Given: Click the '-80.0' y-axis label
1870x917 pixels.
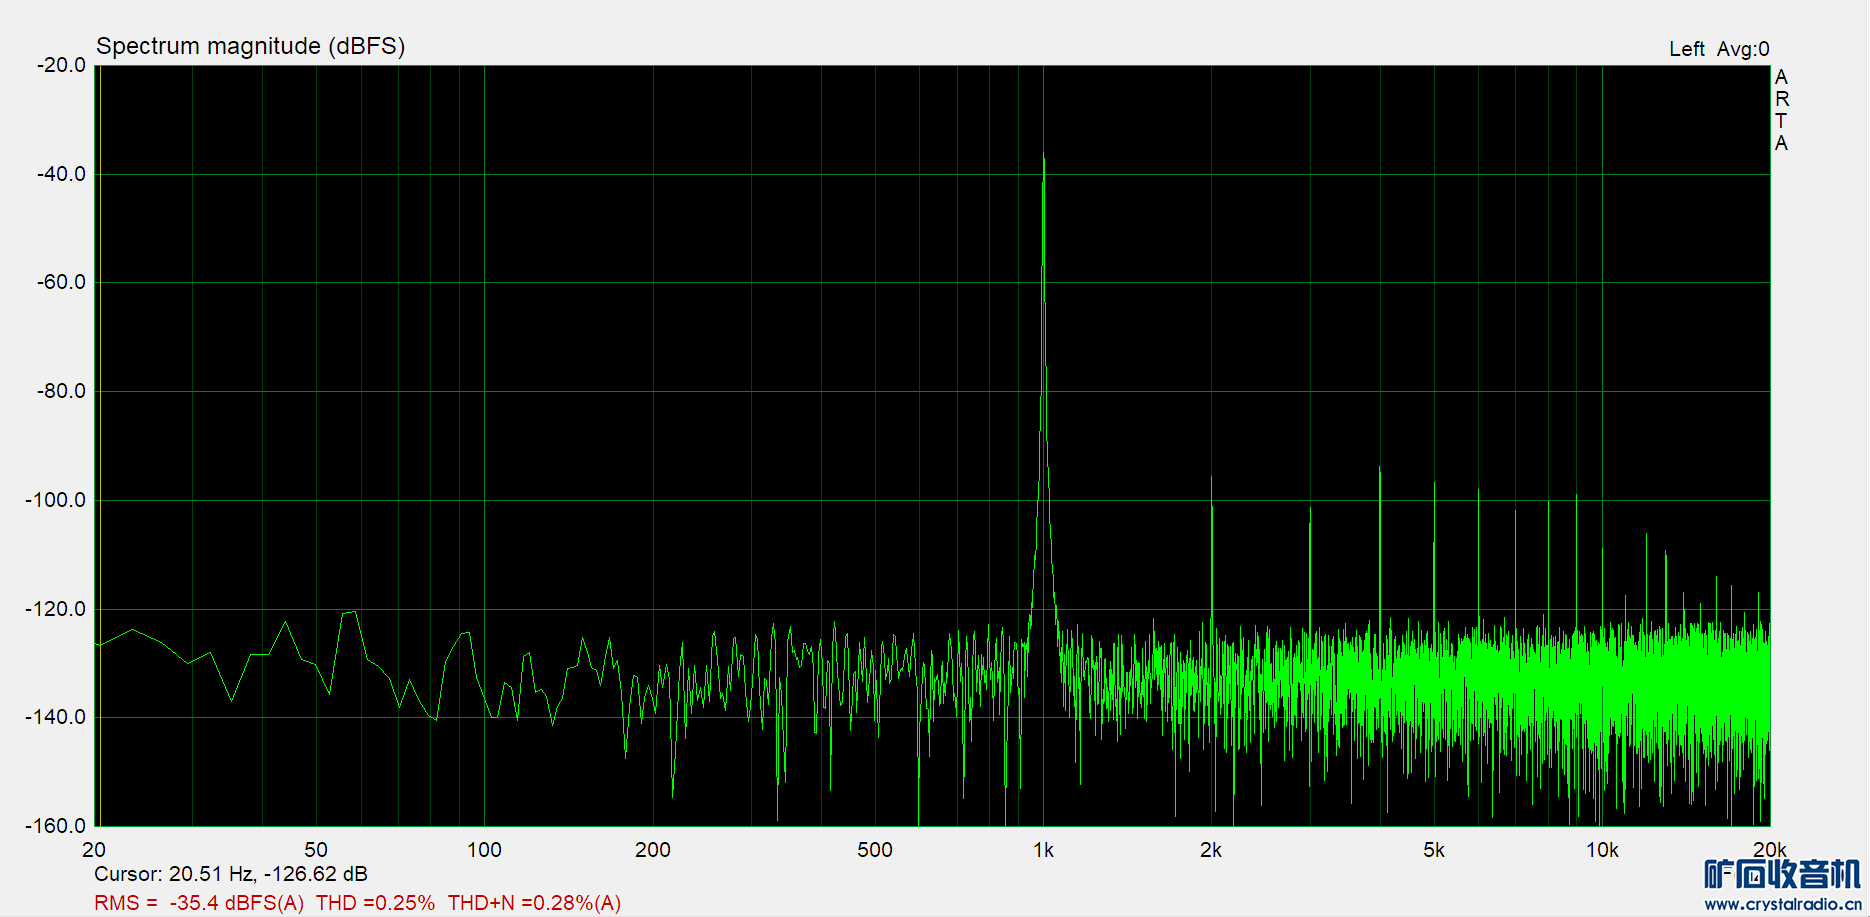Looking at the screenshot, I should (x=61, y=391).
